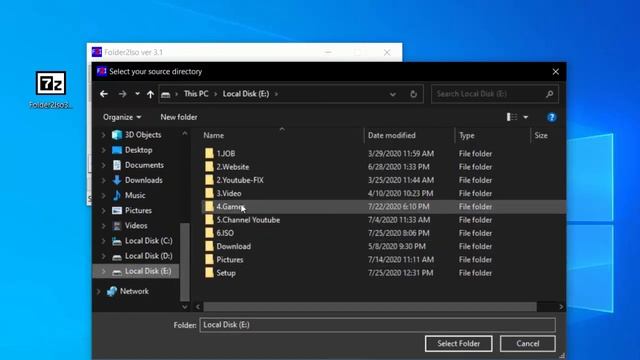This screenshot has height=360, width=640.
Task: Select 3D Objects in the sidebar
Action: click(142, 135)
